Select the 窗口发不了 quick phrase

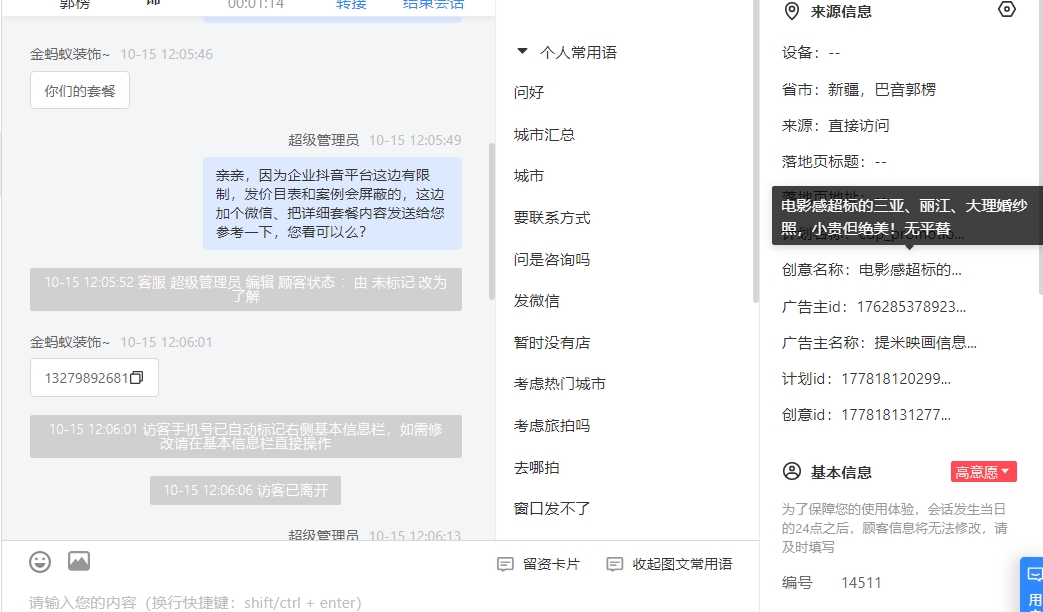(x=551, y=509)
